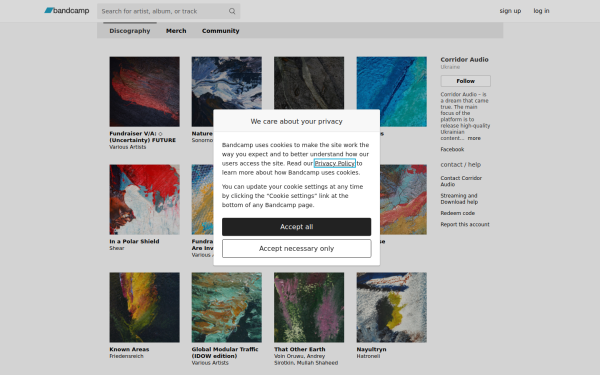
Task: Click the In a Polar Shield title text
Action: click(x=134, y=241)
